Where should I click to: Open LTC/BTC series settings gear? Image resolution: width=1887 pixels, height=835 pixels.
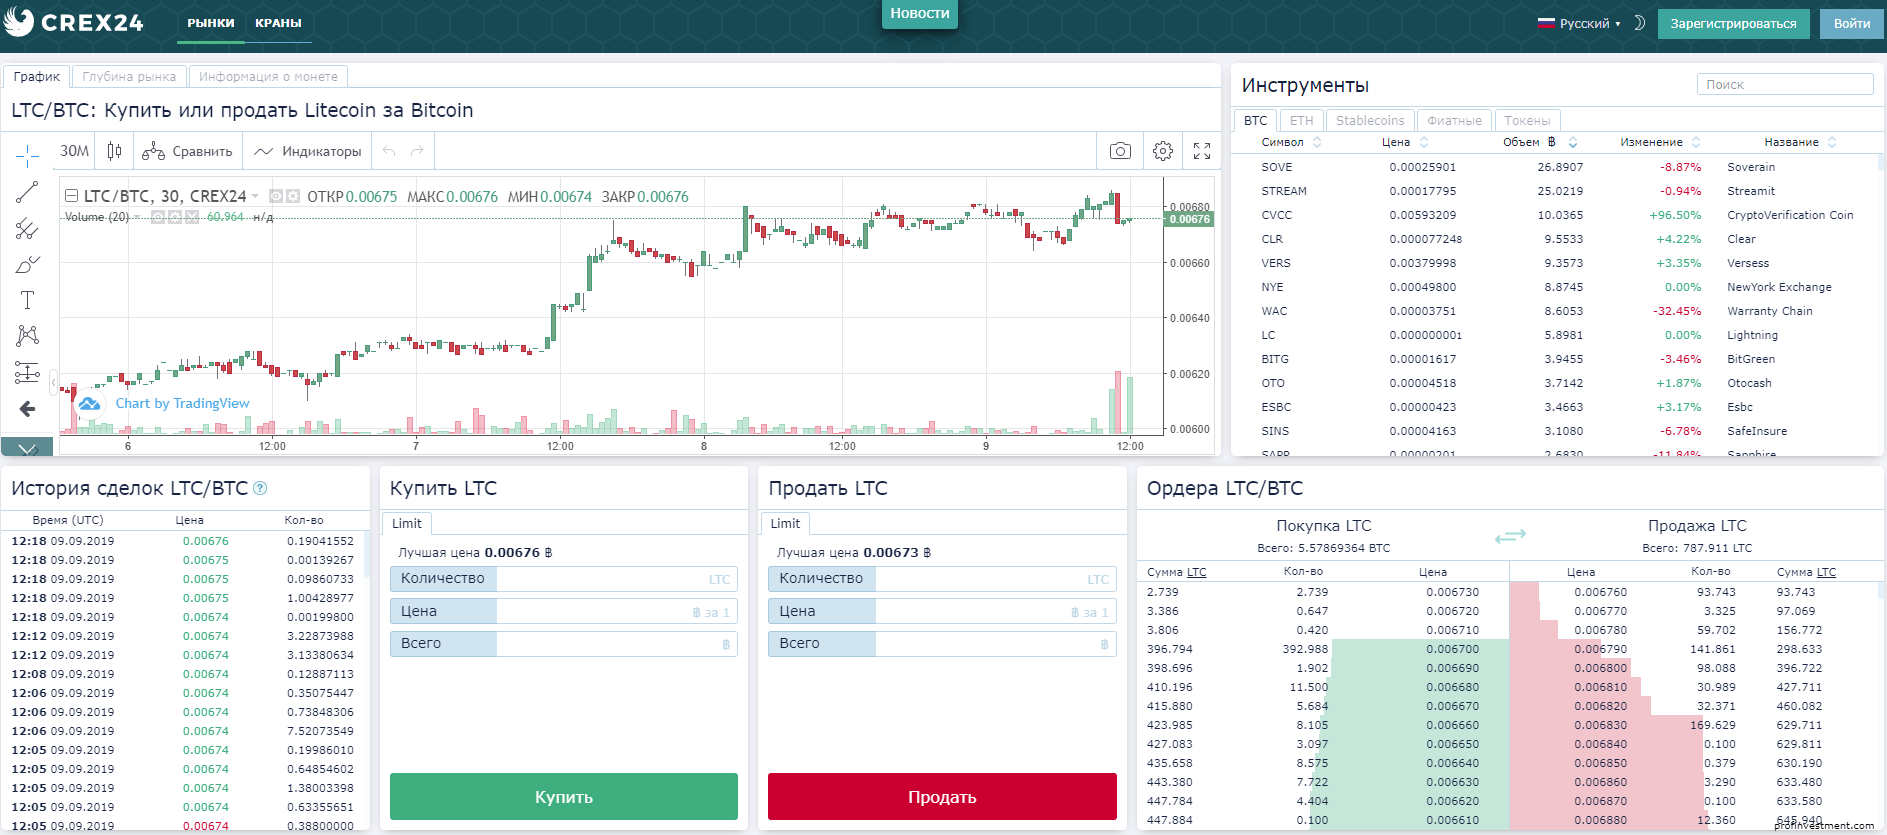293,196
